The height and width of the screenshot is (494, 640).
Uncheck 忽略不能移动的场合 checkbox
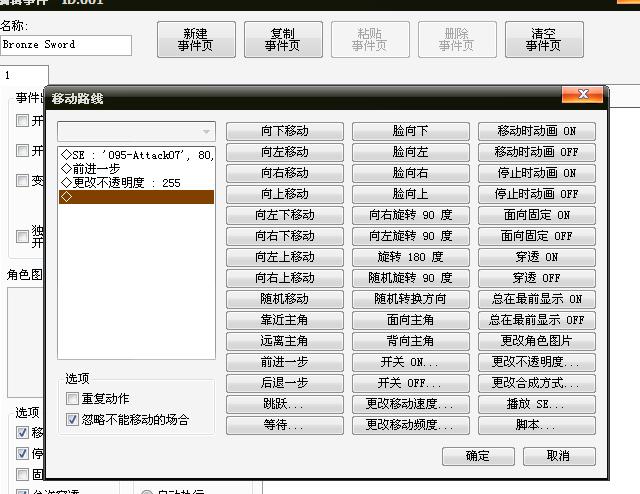[72, 419]
